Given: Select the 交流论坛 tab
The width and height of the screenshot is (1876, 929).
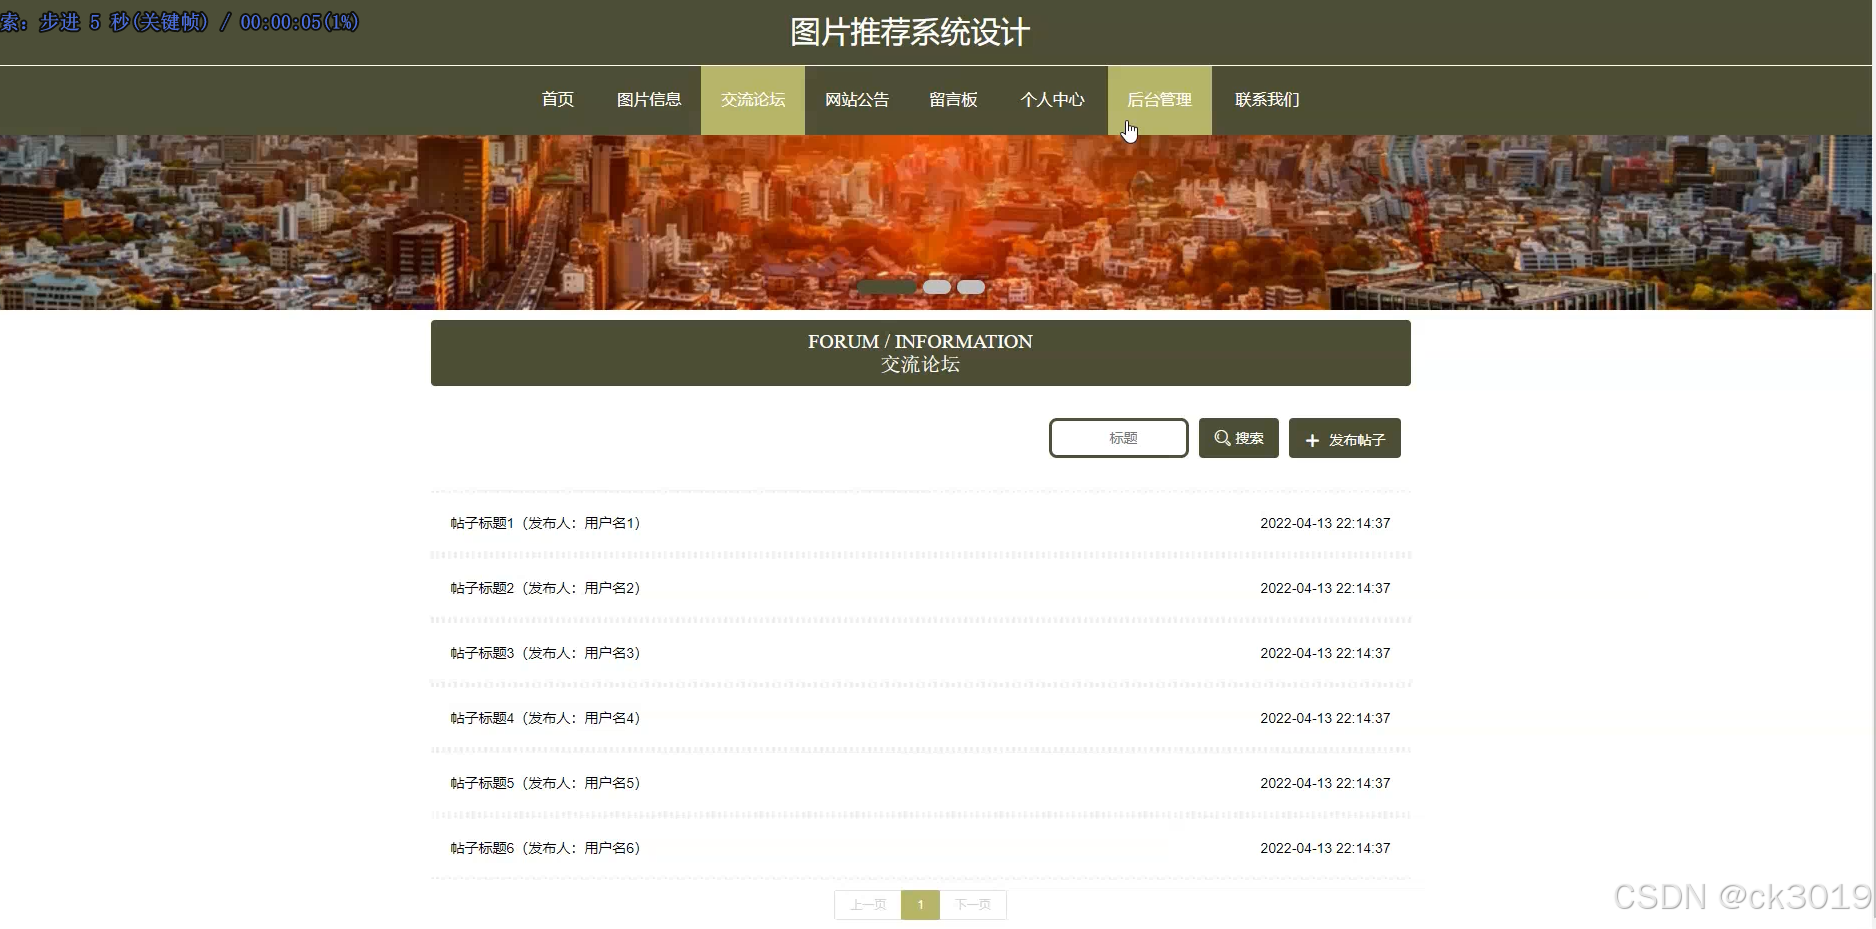Looking at the screenshot, I should tap(752, 99).
